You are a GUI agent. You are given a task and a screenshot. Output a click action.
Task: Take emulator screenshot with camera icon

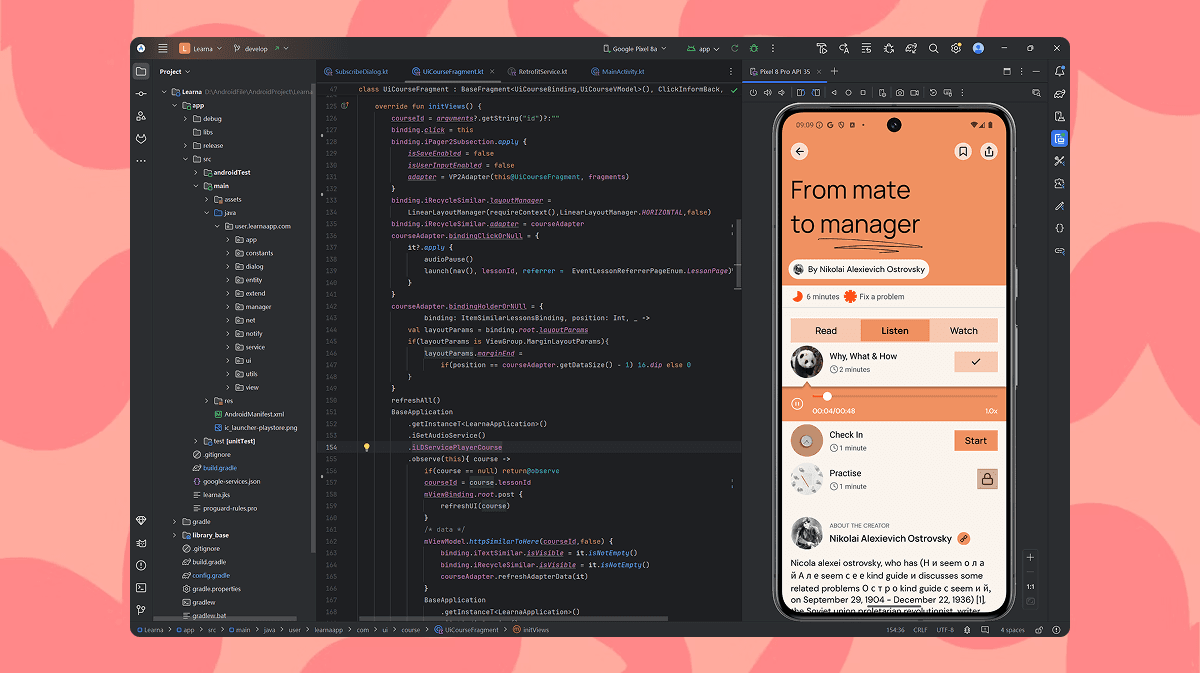pos(899,93)
